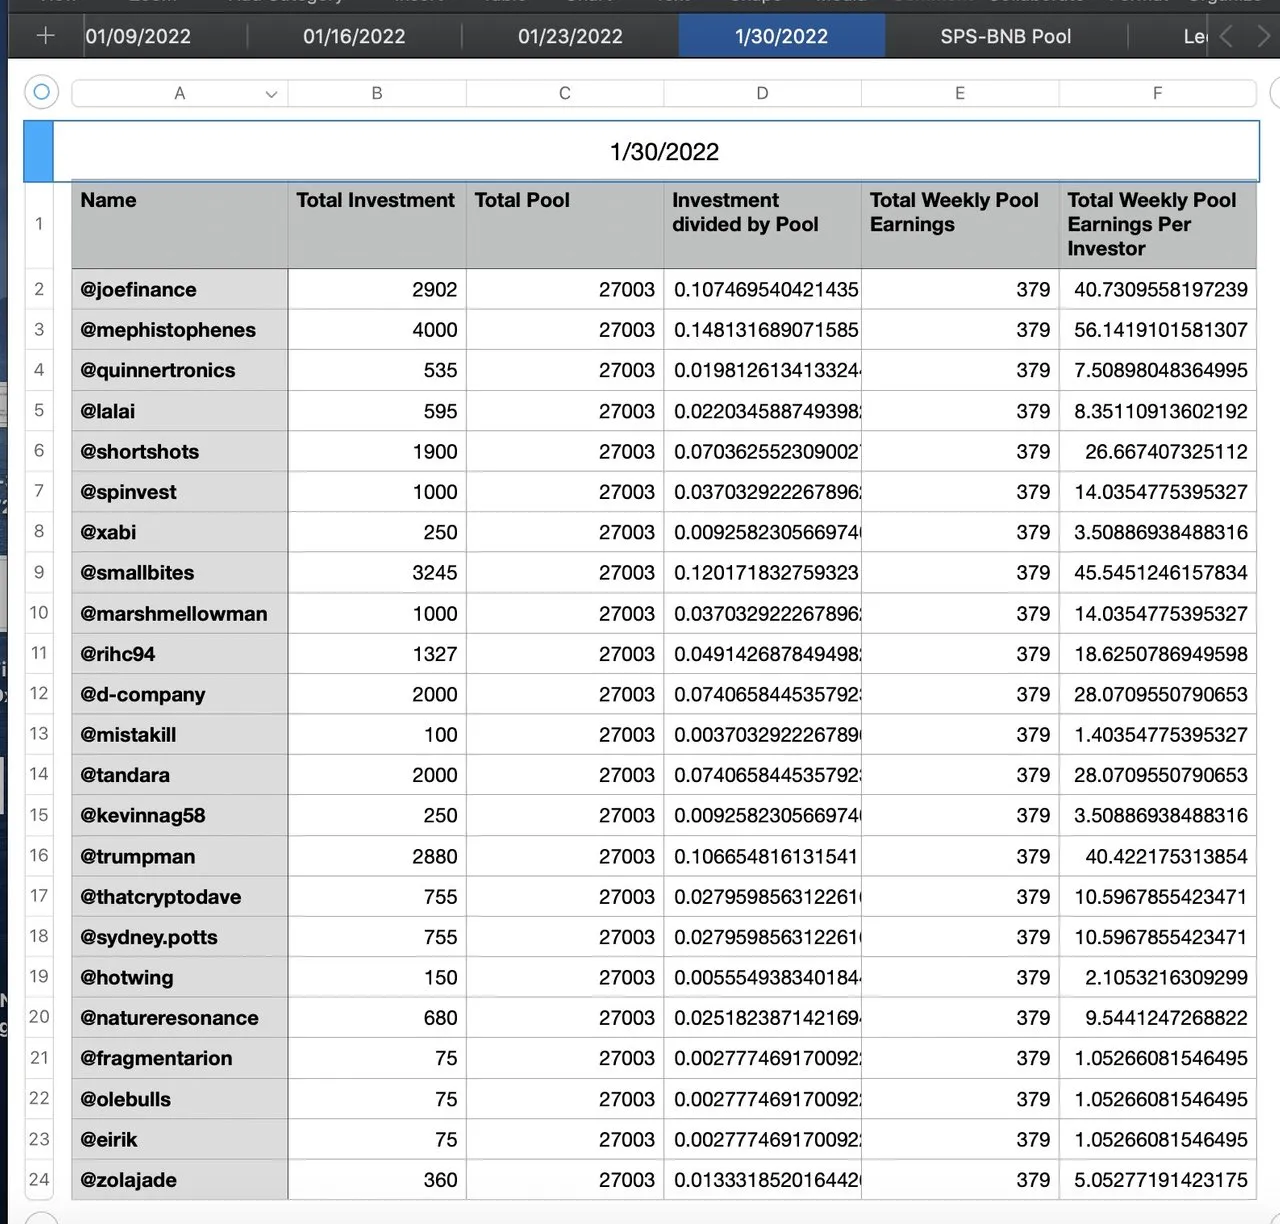Select column F header

[x=1157, y=93]
